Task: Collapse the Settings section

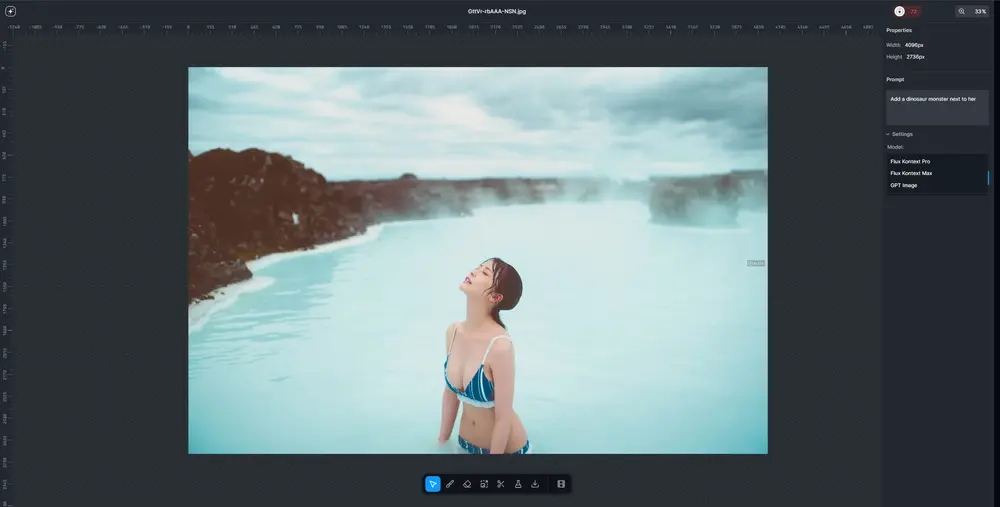Action: (899, 134)
